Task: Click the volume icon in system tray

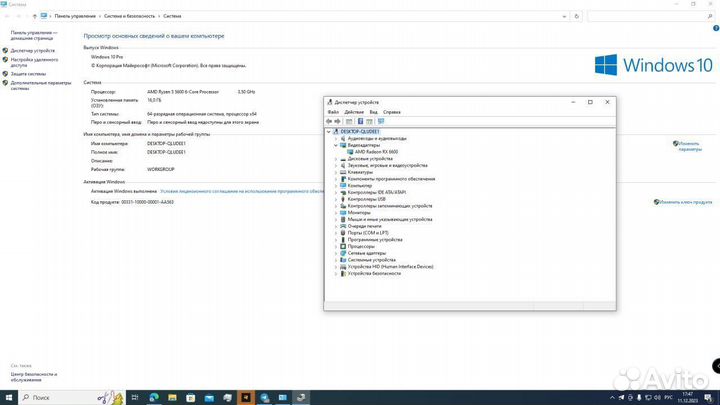Action: pyautogui.click(x=657, y=398)
